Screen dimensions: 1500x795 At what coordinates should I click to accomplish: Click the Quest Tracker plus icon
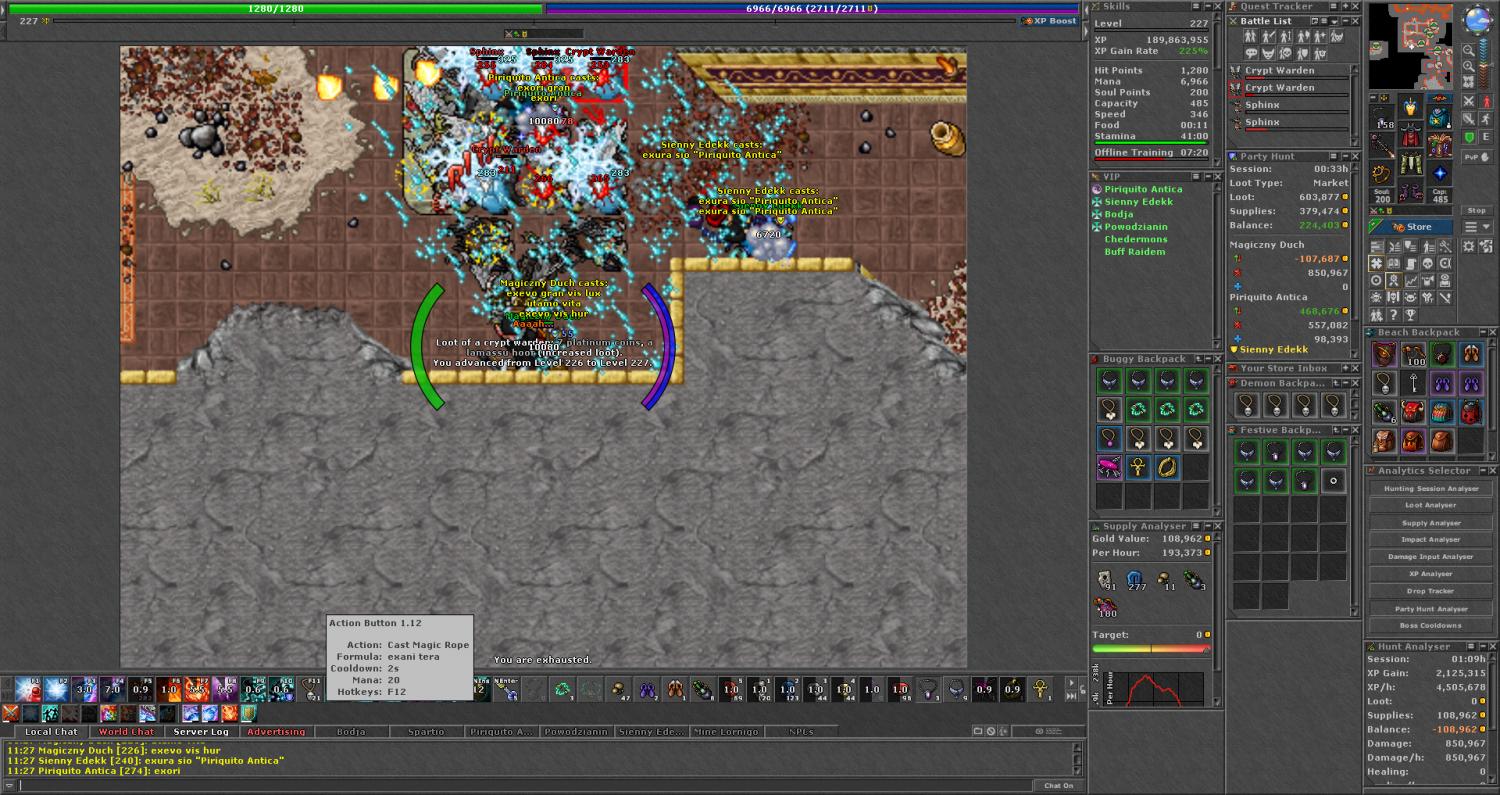[x=1345, y=6]
